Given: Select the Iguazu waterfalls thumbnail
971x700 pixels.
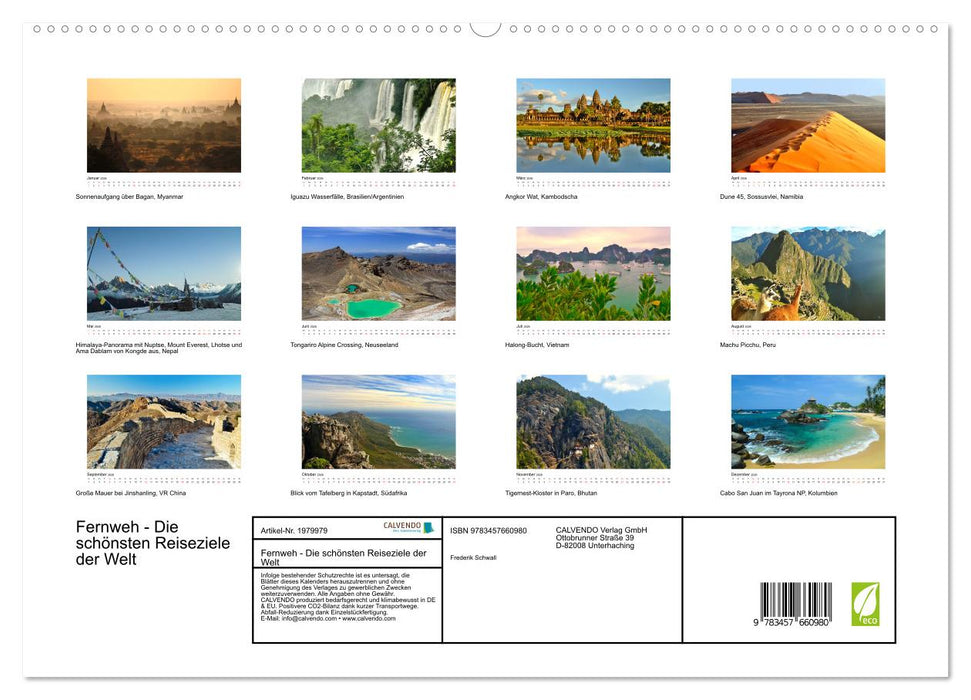Looking at the screenshot, I should point(379,126).
